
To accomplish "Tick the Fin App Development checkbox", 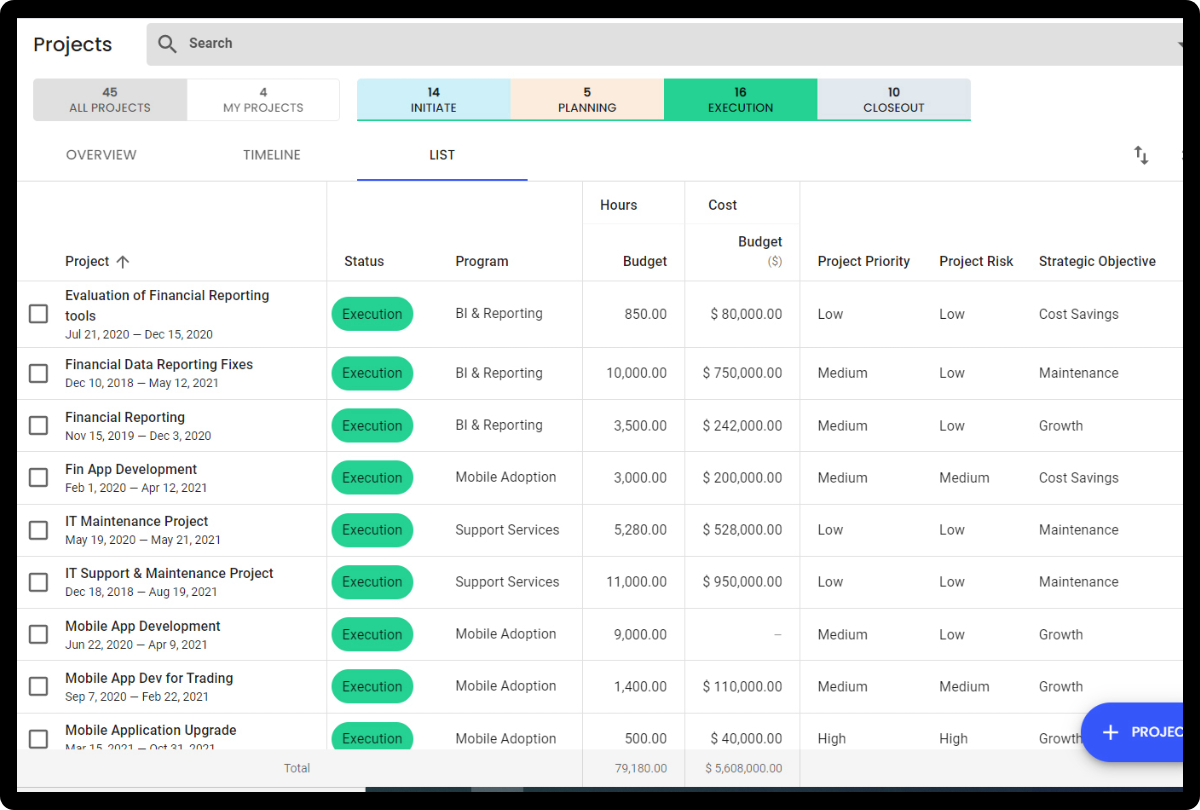I will pyautogui.click(x=38, y=477).
